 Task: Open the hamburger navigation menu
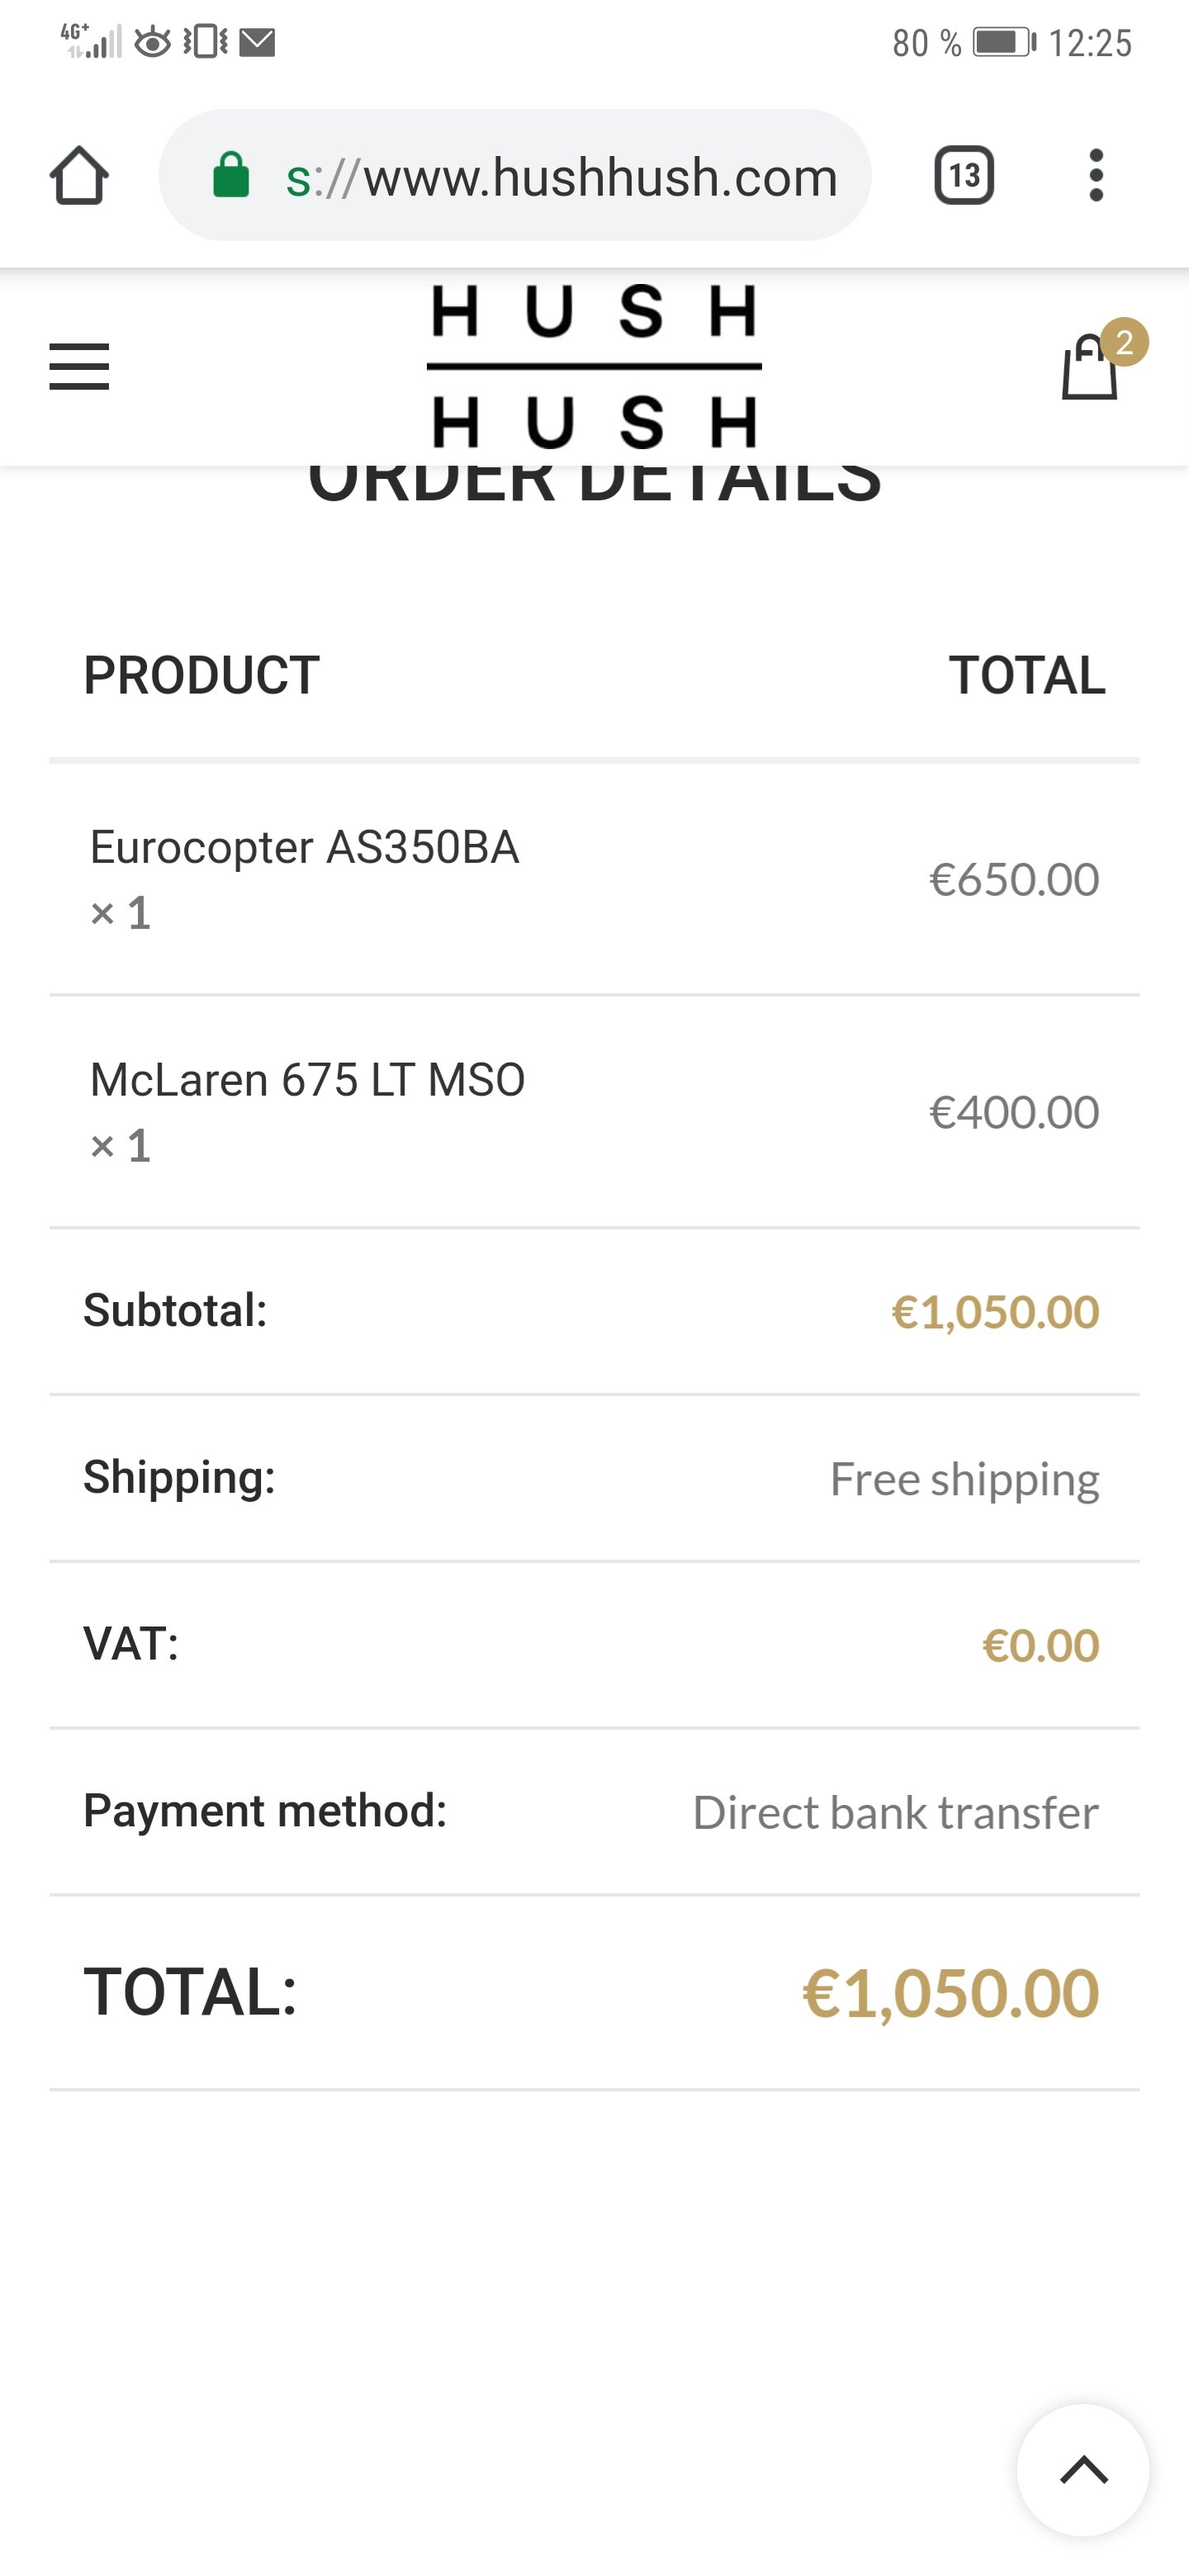[x=79, y=366]
